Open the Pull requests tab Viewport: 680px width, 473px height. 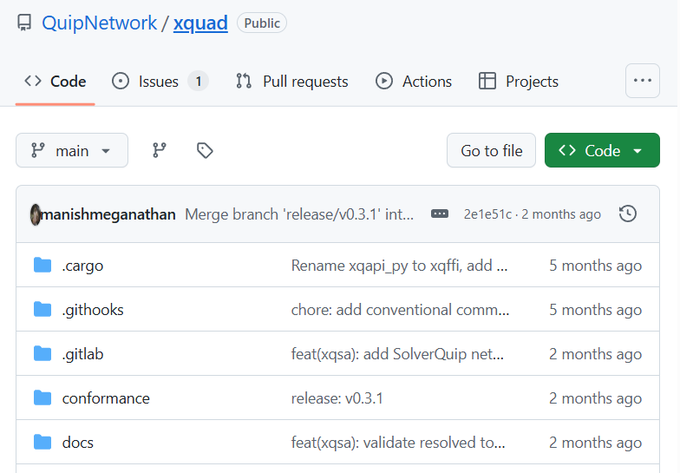[x=291, y=81]
